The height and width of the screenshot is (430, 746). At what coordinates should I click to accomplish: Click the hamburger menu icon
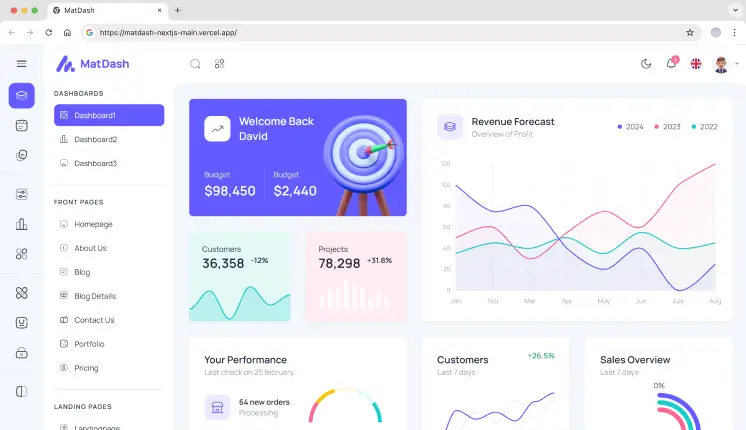click(x=21, y=64)
